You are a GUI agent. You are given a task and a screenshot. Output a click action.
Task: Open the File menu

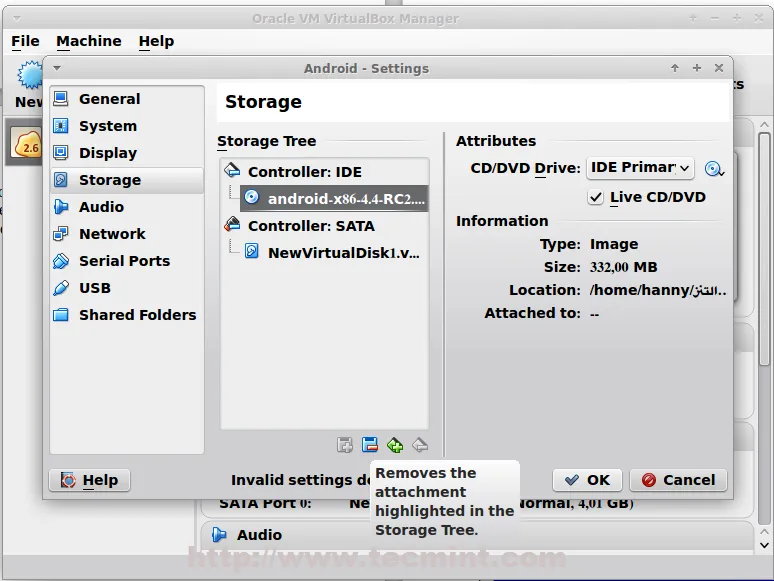click(25, 41)
